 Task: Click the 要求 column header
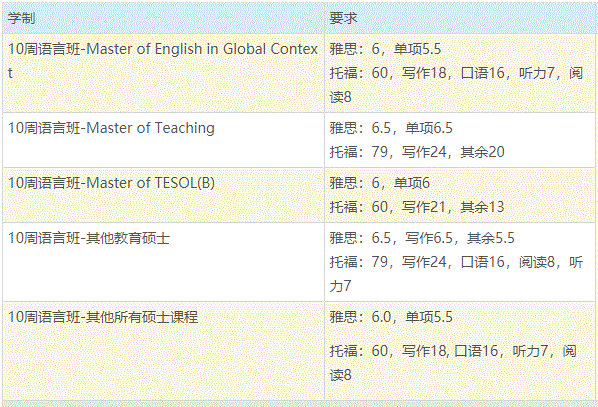click(343, 18)
